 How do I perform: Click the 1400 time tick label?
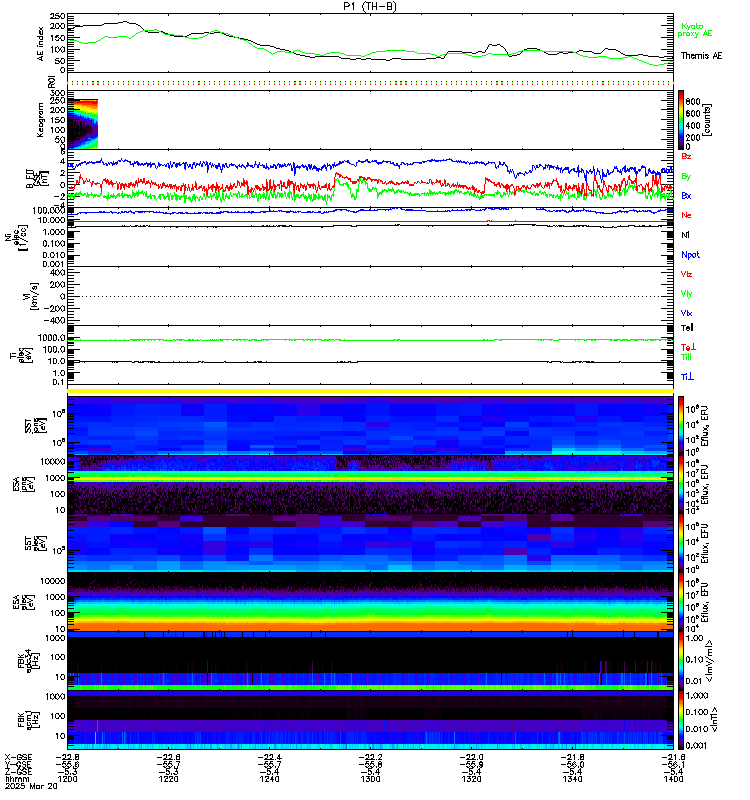673,779
